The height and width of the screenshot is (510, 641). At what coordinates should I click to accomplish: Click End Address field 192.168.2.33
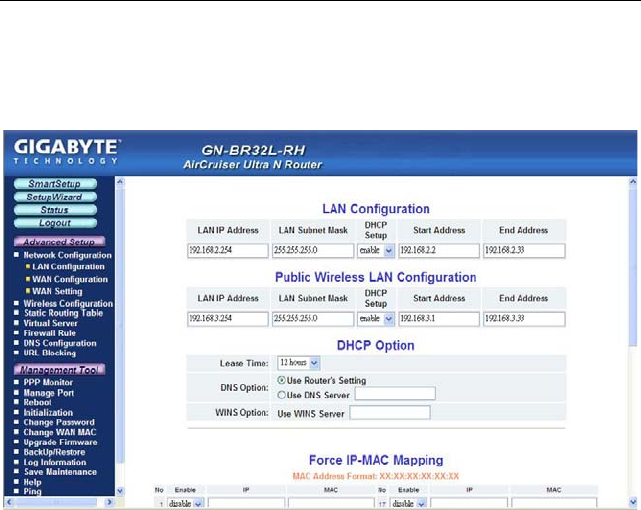click(524, 251)
